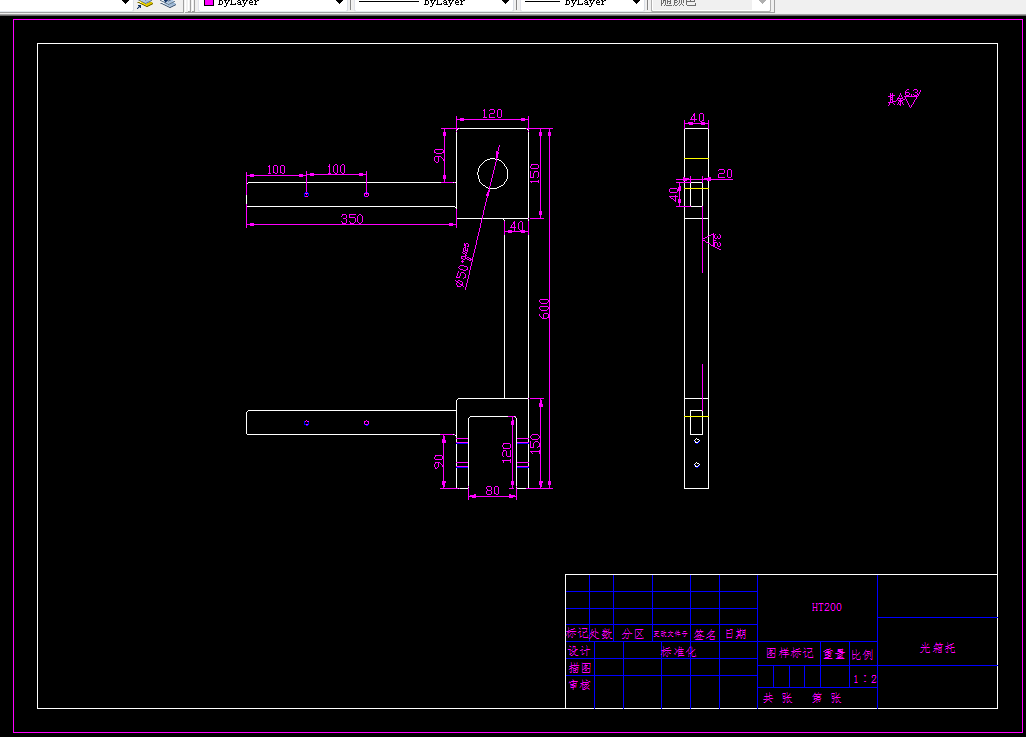Select the 日期 title block label

point(735,634)
